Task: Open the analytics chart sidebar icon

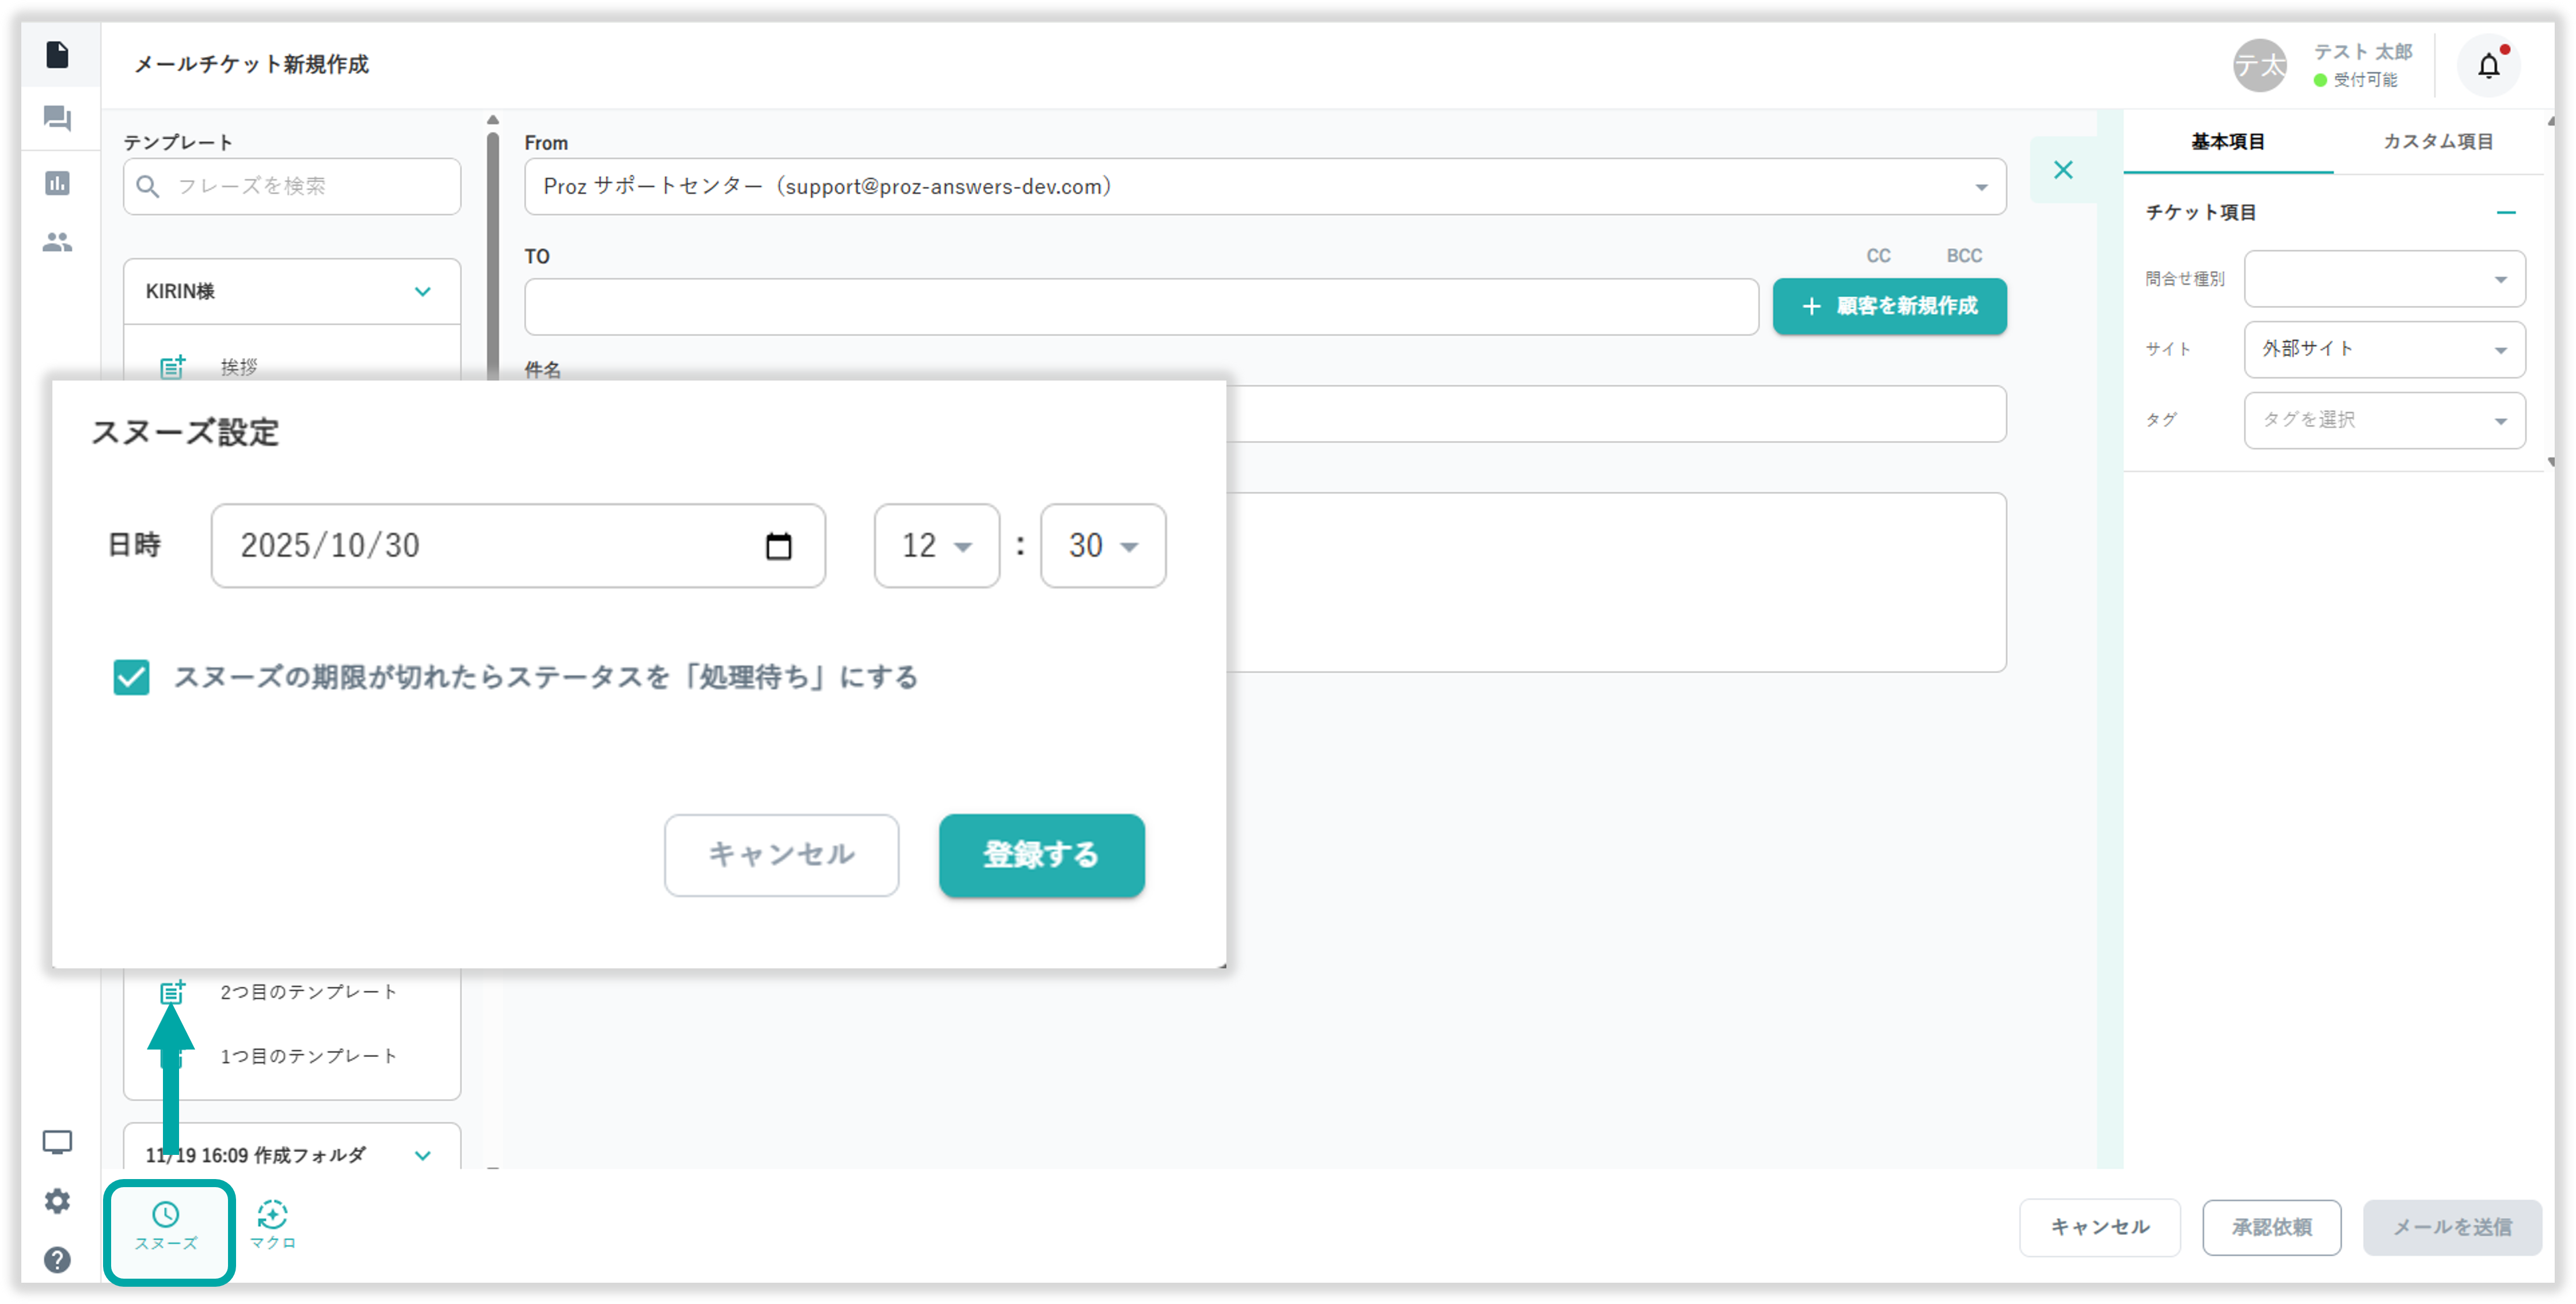Action: click(57, 183)
